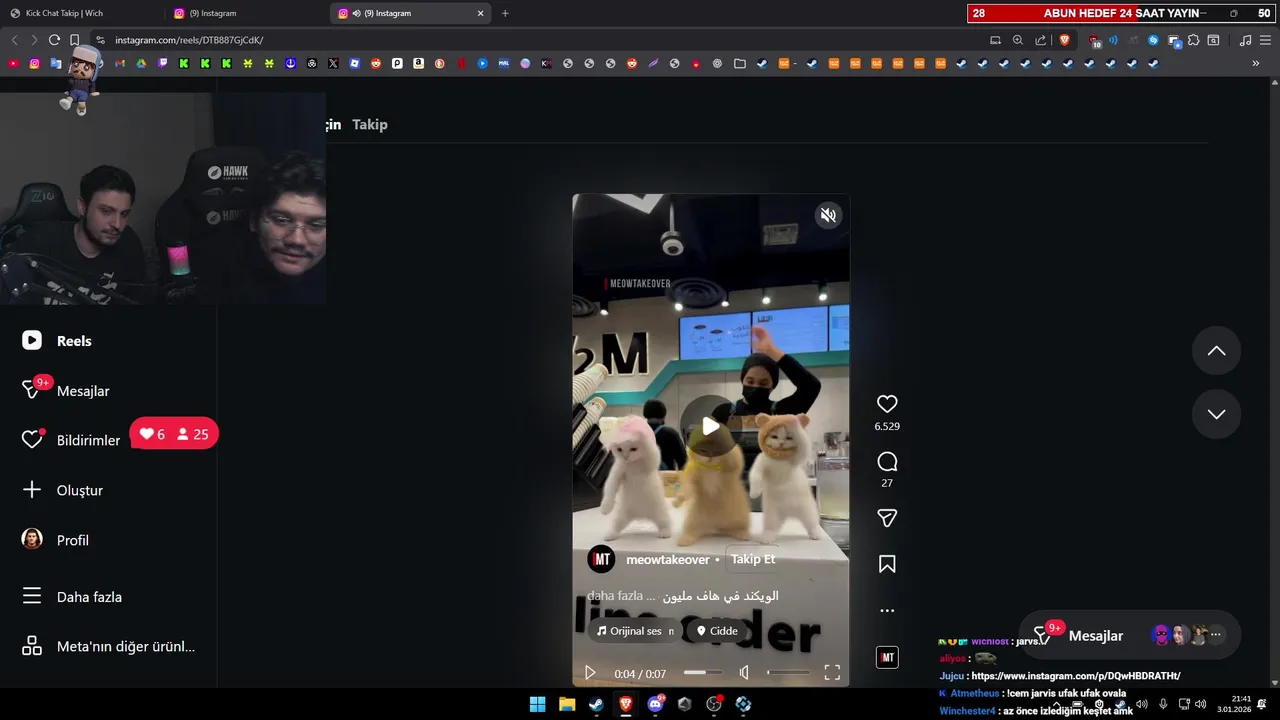The height and width of the screenshot is (720, 1280).
Task: Open the meowtakeover MT avatar
Action: 601,560
